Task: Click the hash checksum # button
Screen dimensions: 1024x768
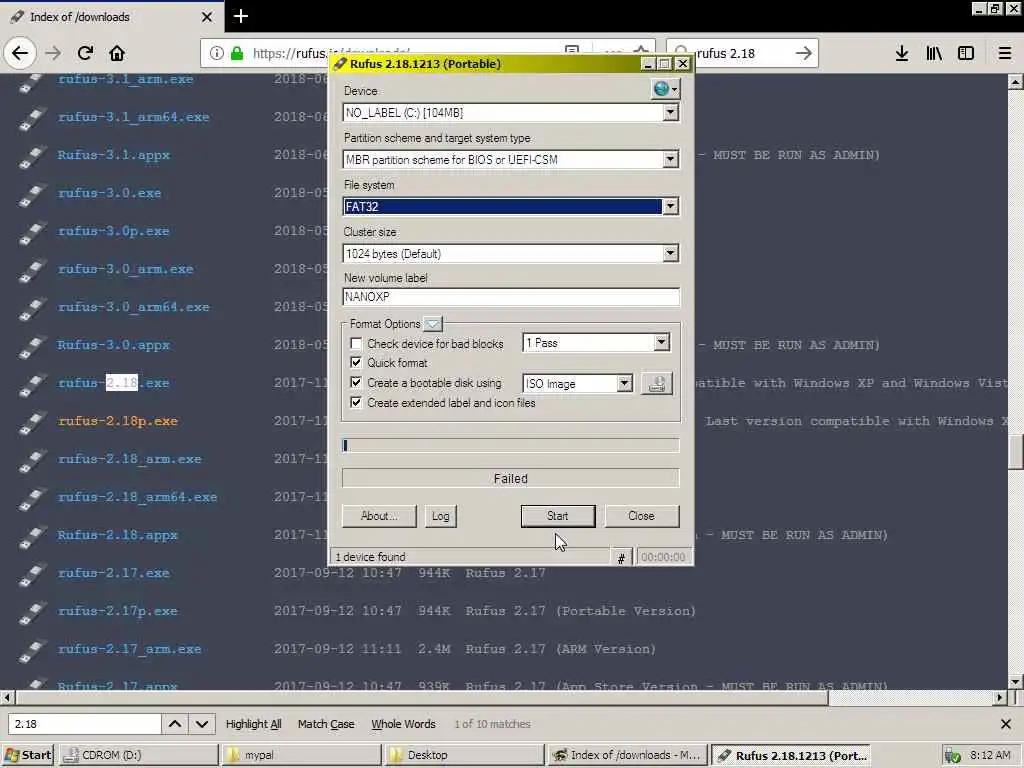Action: (x=621, y=558)
